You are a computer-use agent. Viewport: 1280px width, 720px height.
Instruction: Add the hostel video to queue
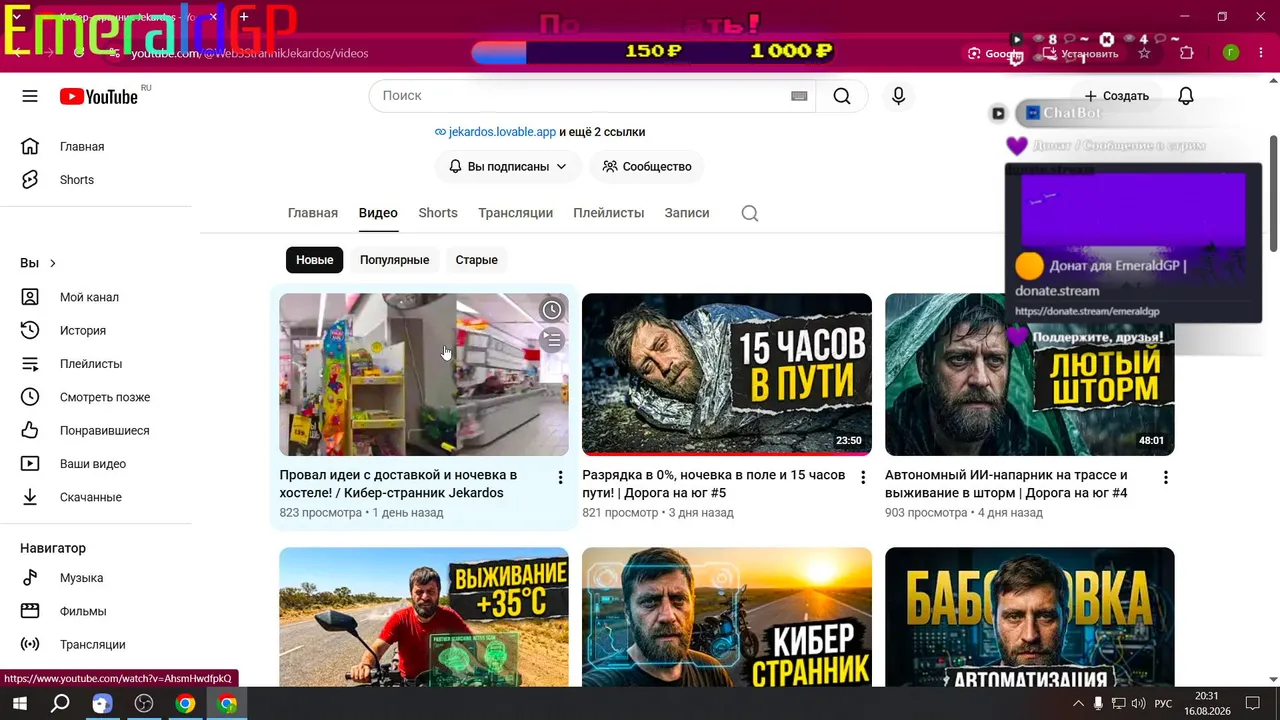(552, 340)
